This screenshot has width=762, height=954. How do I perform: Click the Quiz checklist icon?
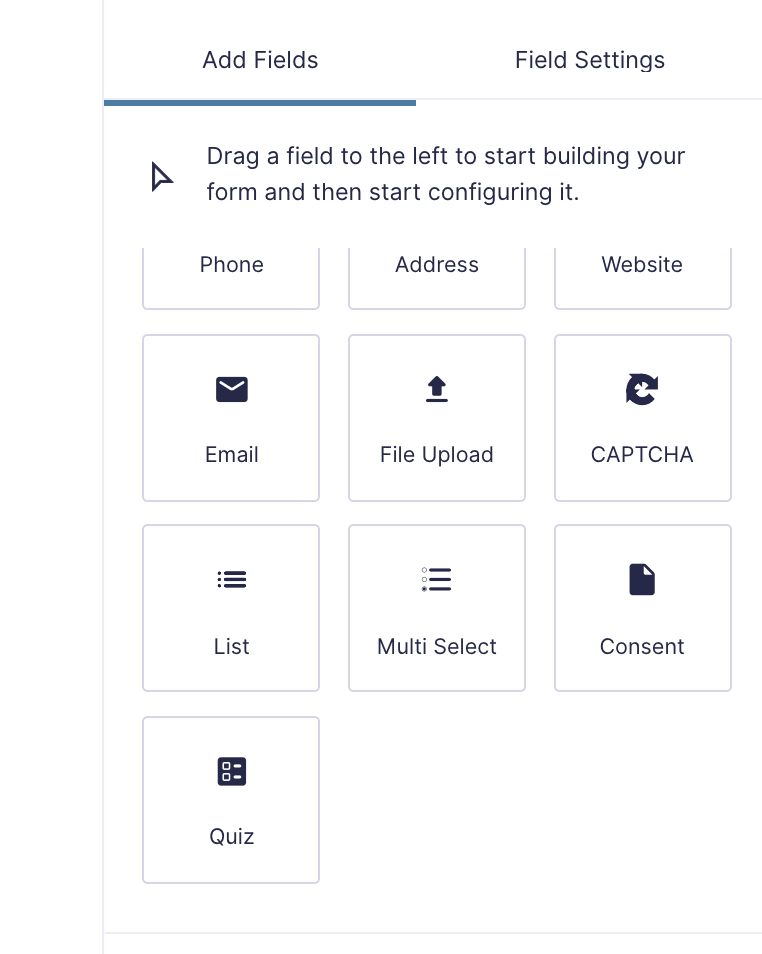click(232, 771)
